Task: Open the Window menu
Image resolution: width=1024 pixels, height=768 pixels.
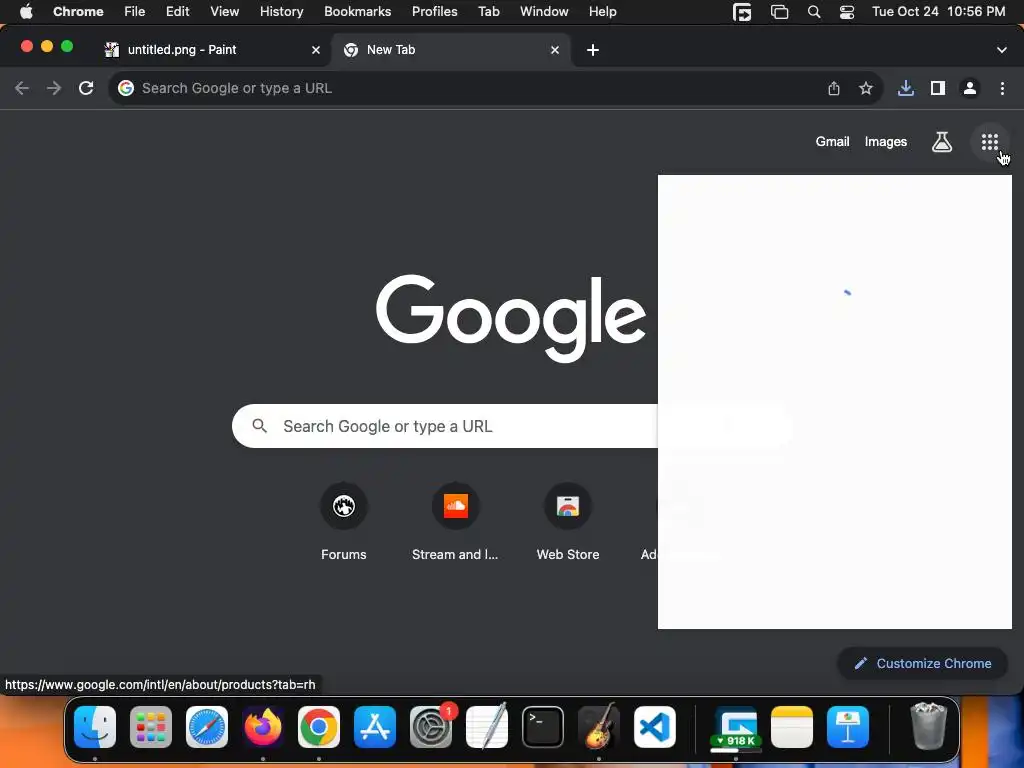Action: [544, 12]
